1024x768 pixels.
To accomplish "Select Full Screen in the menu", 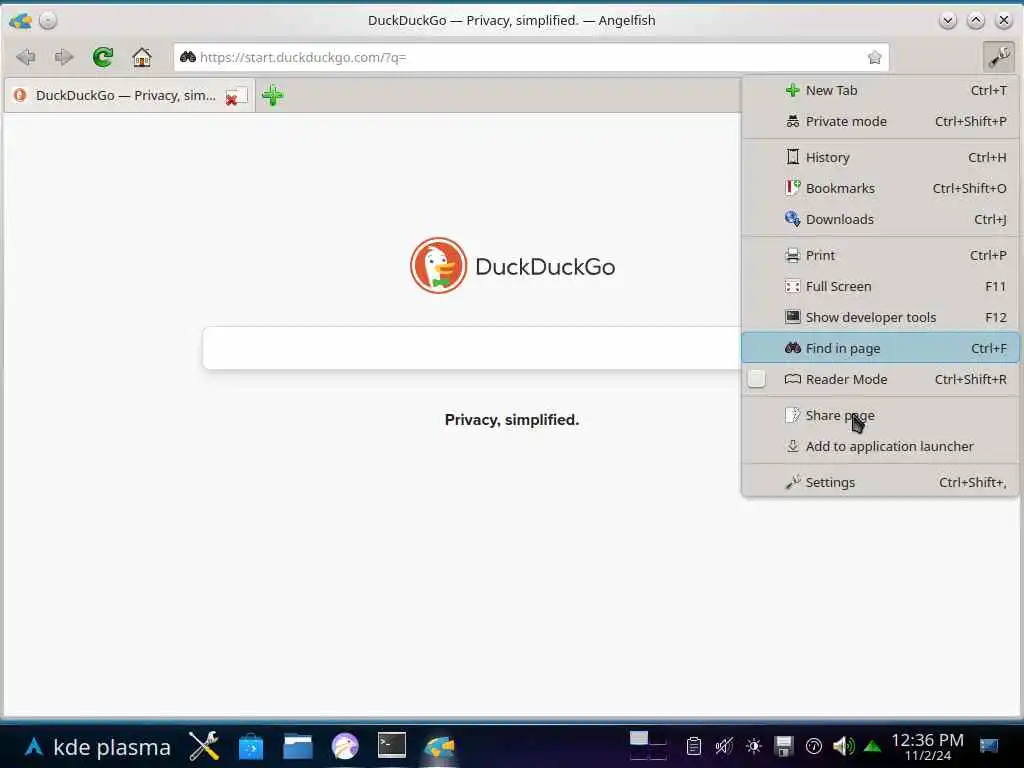I will (880, 286).
